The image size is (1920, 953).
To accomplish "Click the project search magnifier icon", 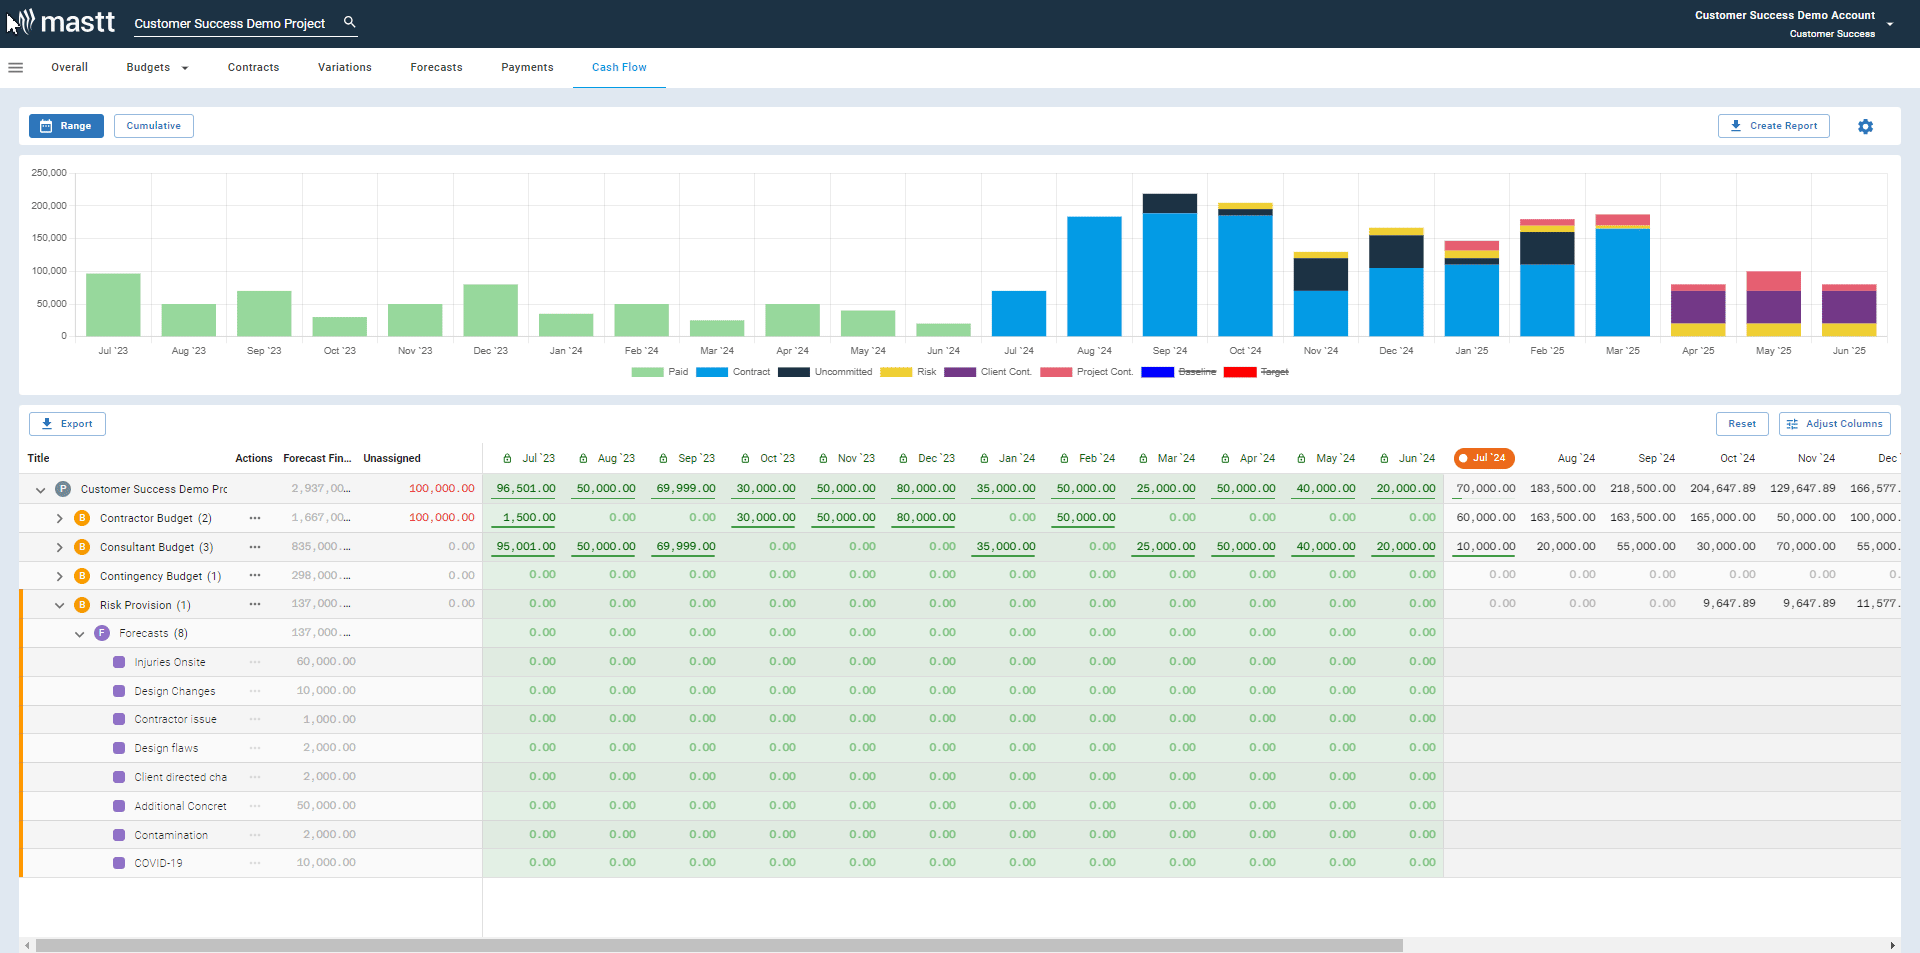I will click(x=349, y=22).
